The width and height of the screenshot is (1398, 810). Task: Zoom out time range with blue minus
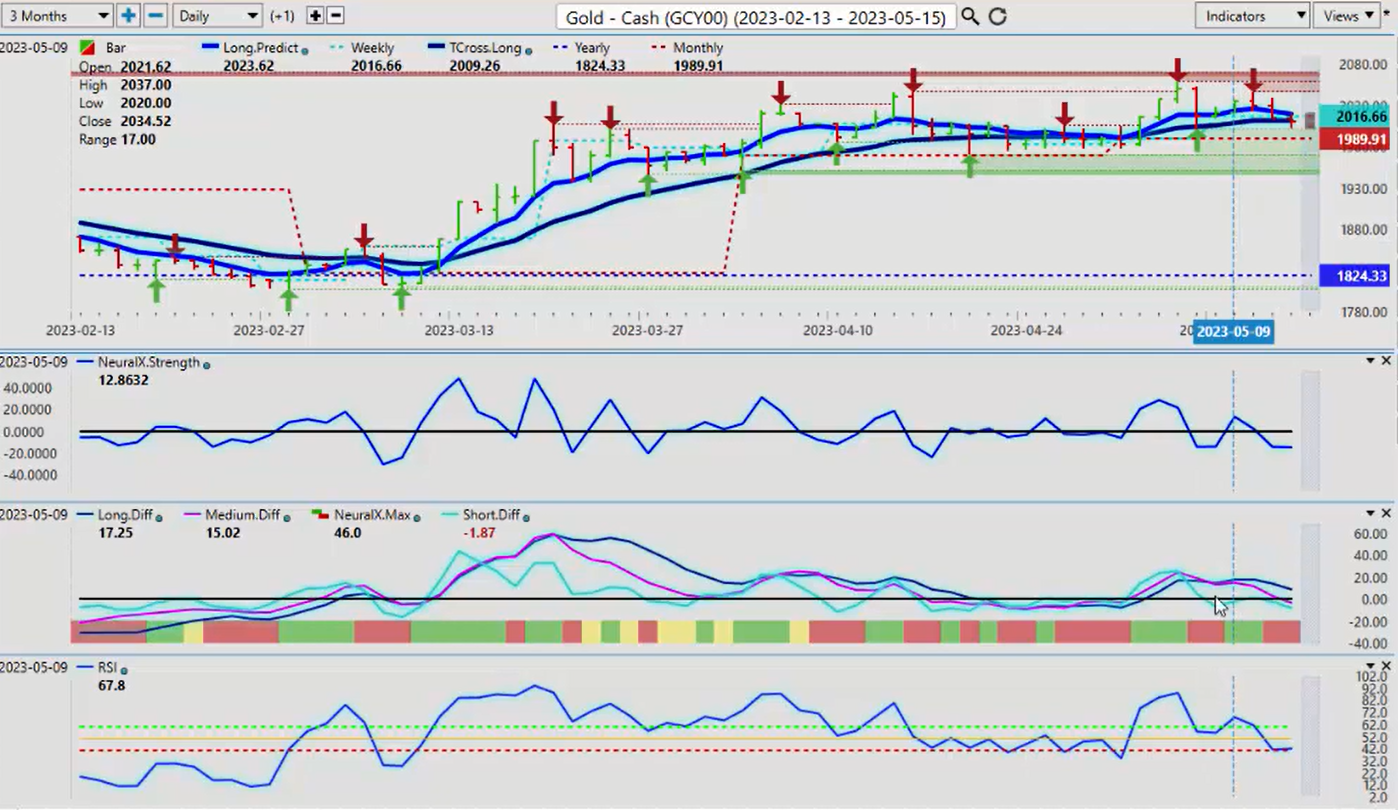click(x=155, y=16)
